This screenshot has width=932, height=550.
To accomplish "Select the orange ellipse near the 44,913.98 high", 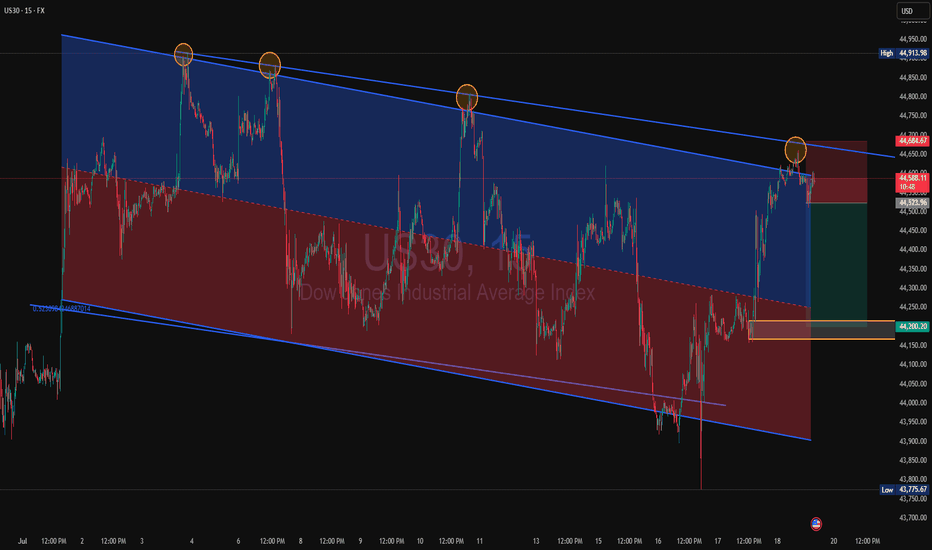I will click(184, 55).
